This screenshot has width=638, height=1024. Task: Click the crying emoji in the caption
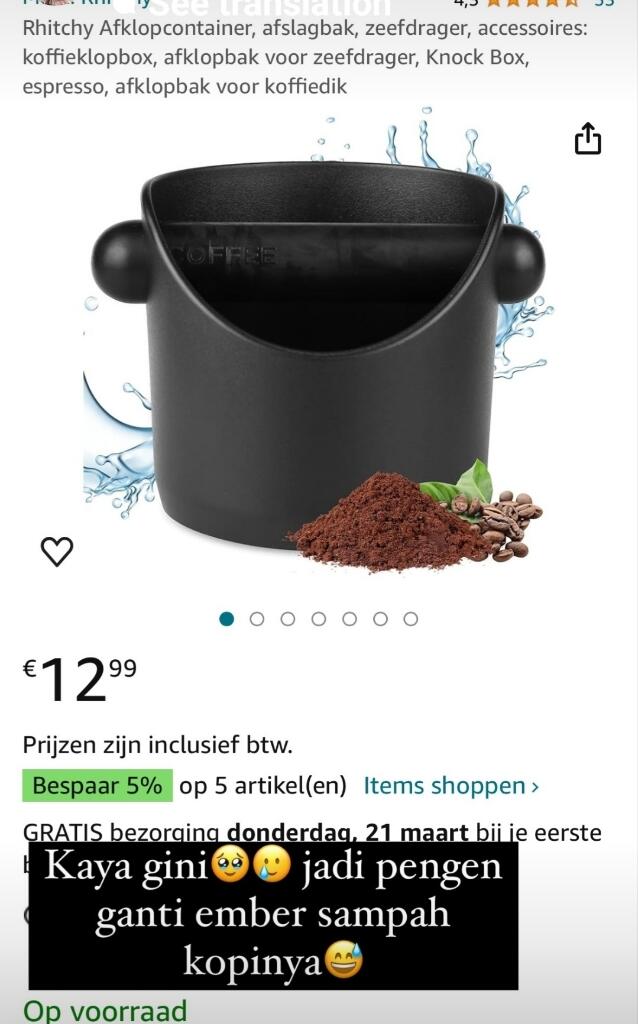(x=271, y=865)
